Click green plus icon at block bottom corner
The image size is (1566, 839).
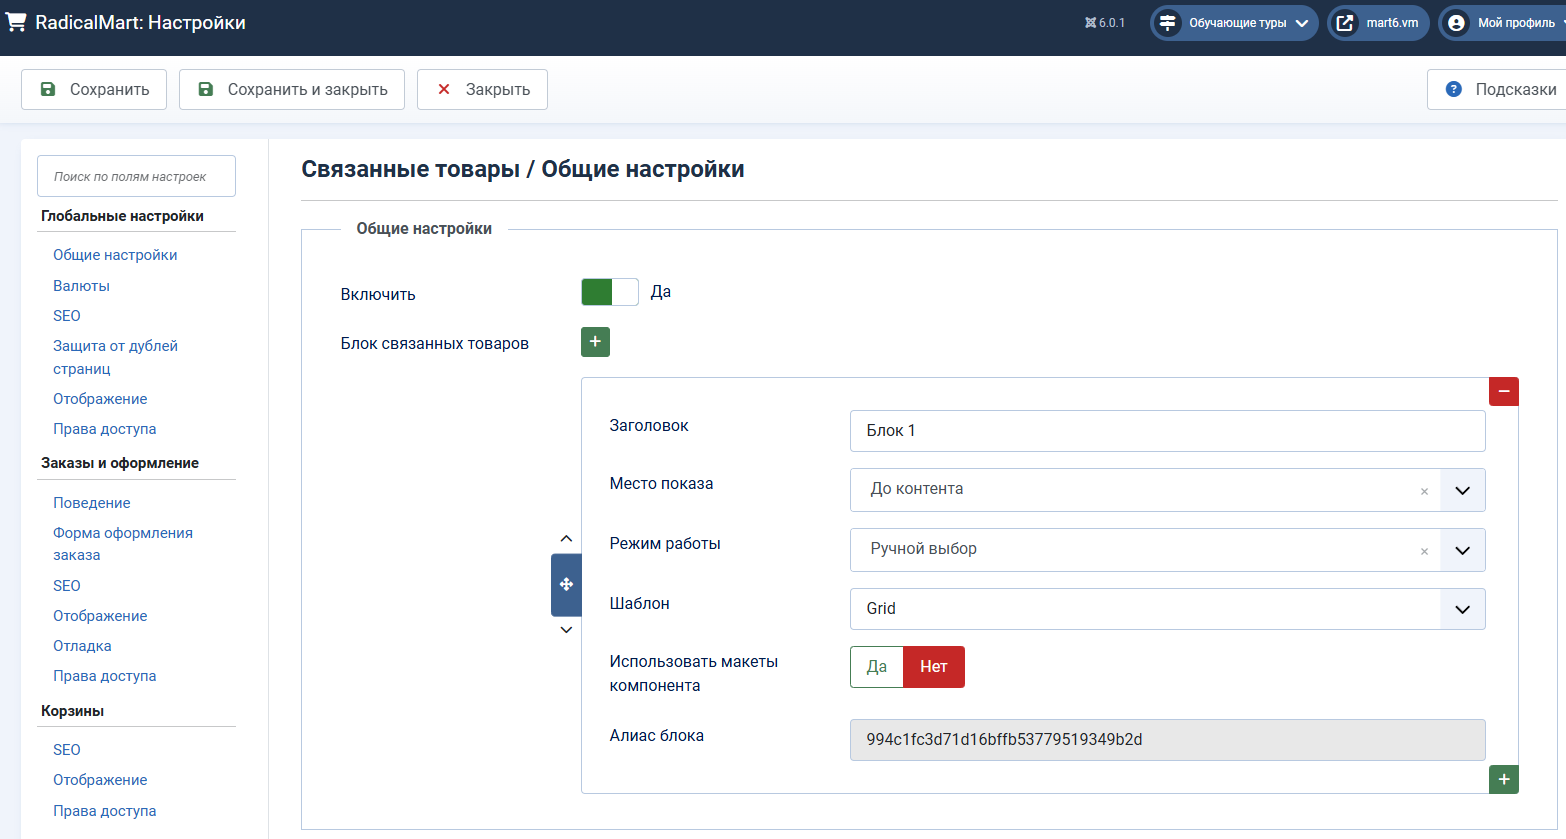1503,779
